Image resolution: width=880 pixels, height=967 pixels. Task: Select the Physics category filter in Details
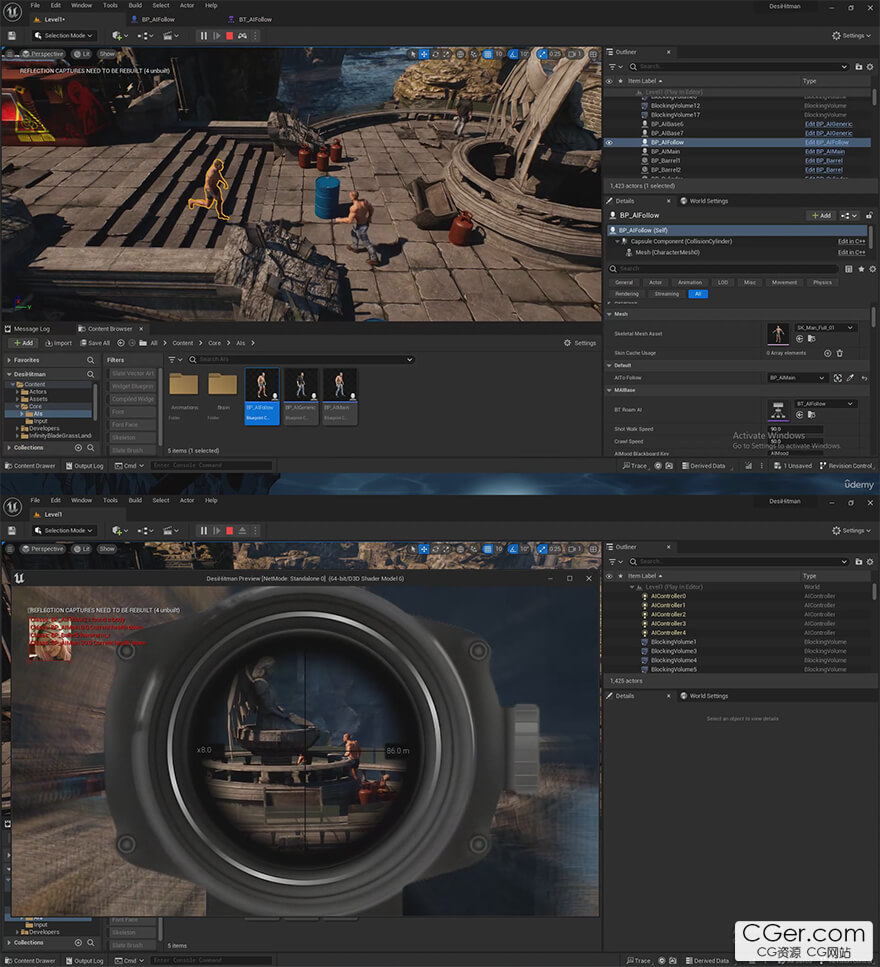pos(822,282)
